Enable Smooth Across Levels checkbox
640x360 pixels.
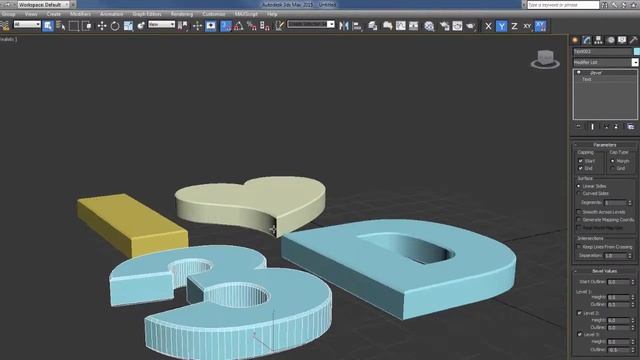coord(579,212)
